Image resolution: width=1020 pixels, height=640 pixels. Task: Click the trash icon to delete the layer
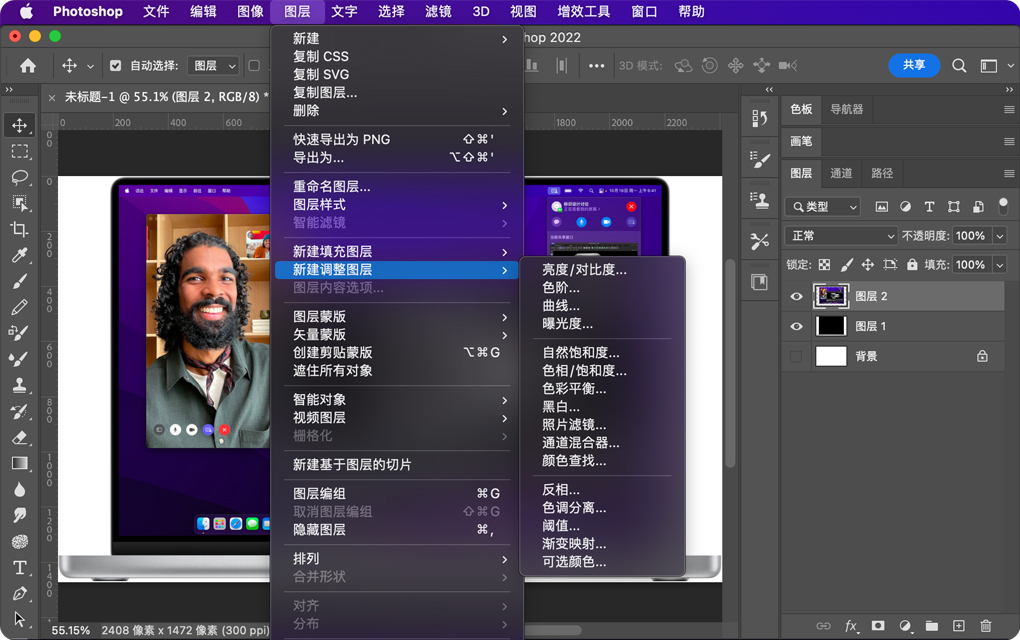tap(985, 626)
